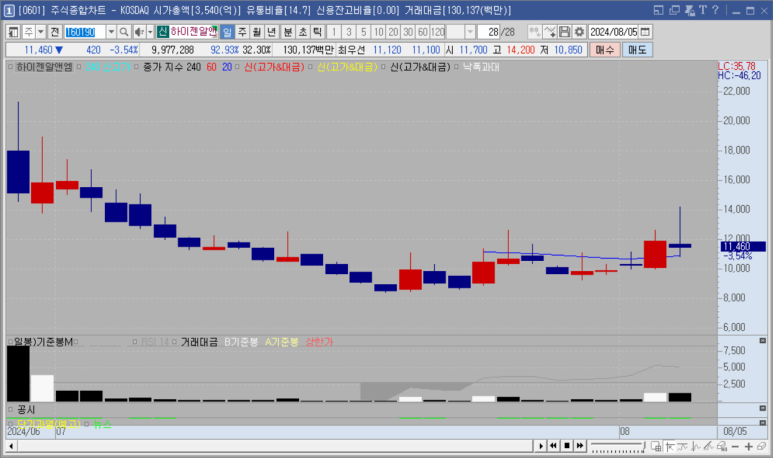773x458 pixels.
Task: Toggle the yellow 신(고가&대금) indicator checkbox
Action: [310, 67]
